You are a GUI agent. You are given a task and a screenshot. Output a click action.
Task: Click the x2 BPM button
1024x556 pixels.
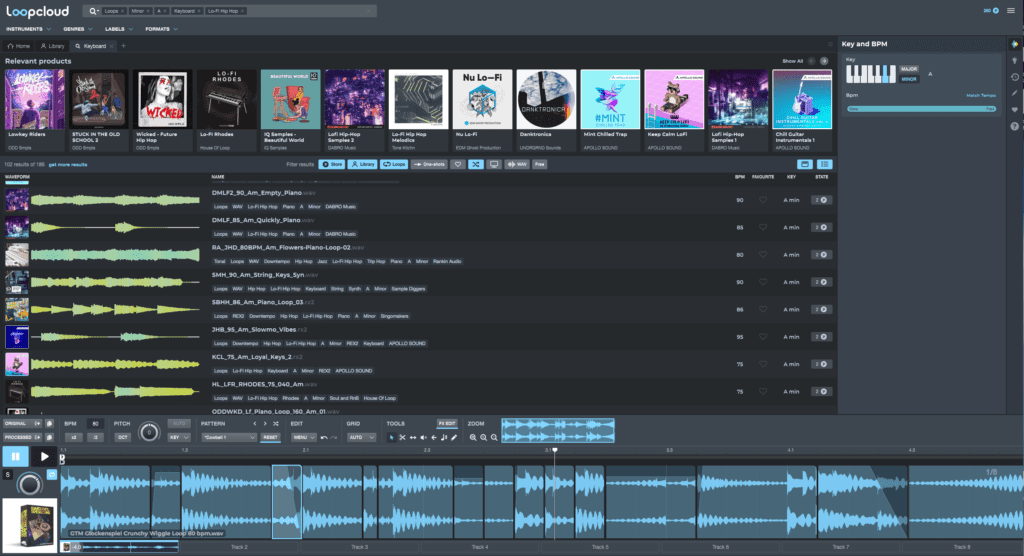coord(74,438)
